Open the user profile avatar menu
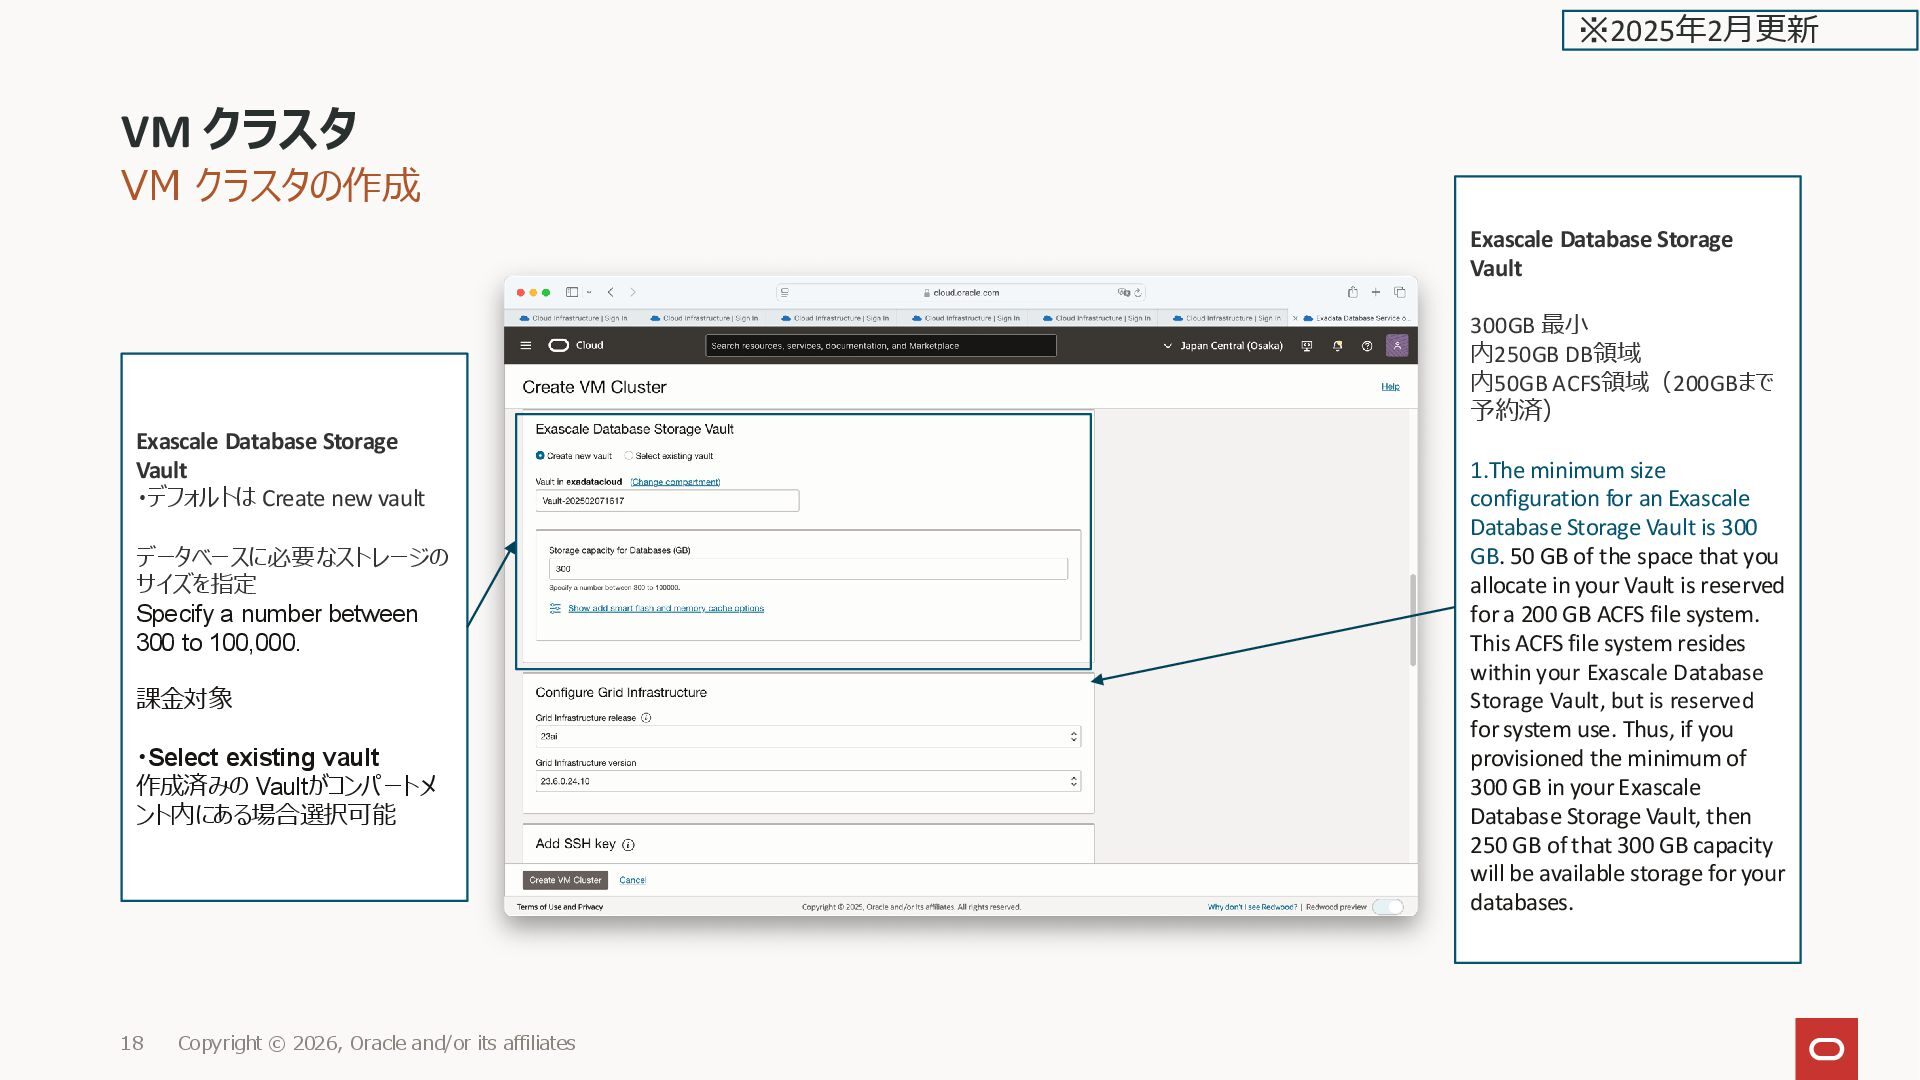Image resolution: width=1920 pixels, height=1080 pixels. pyautogui.click(x=1397, y=346)
